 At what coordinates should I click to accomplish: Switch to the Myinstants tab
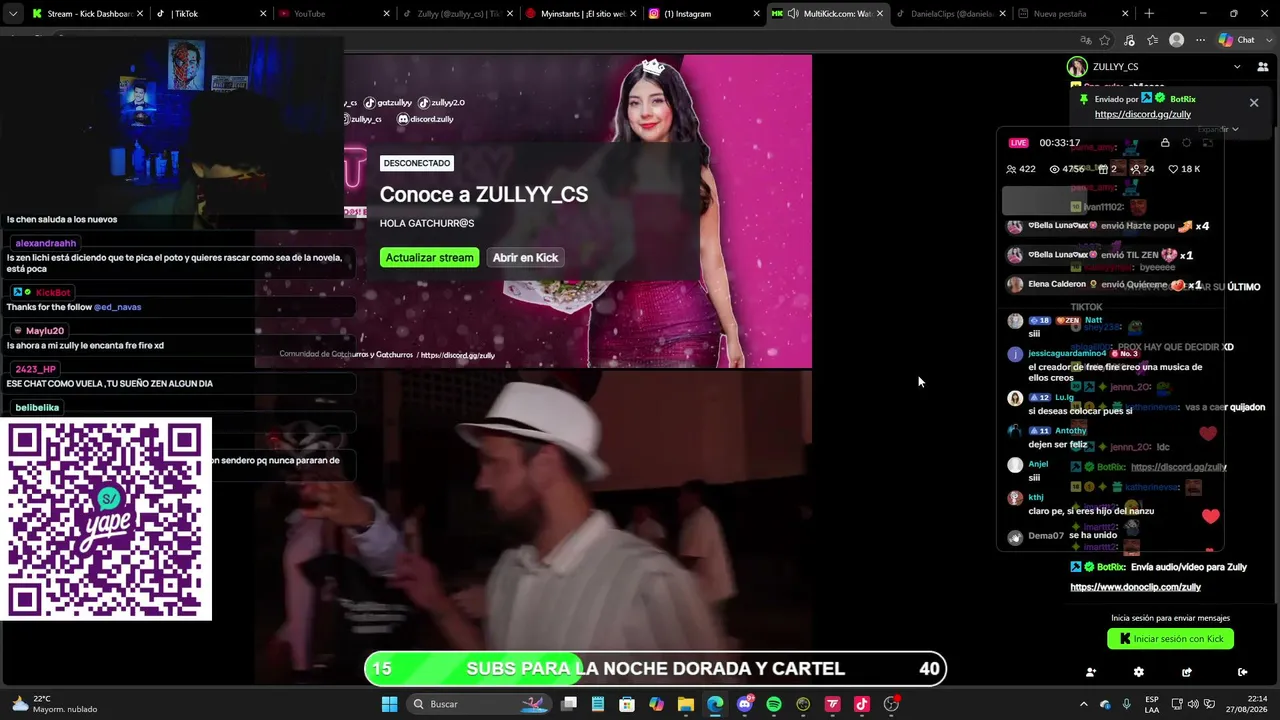click(580, 14)
